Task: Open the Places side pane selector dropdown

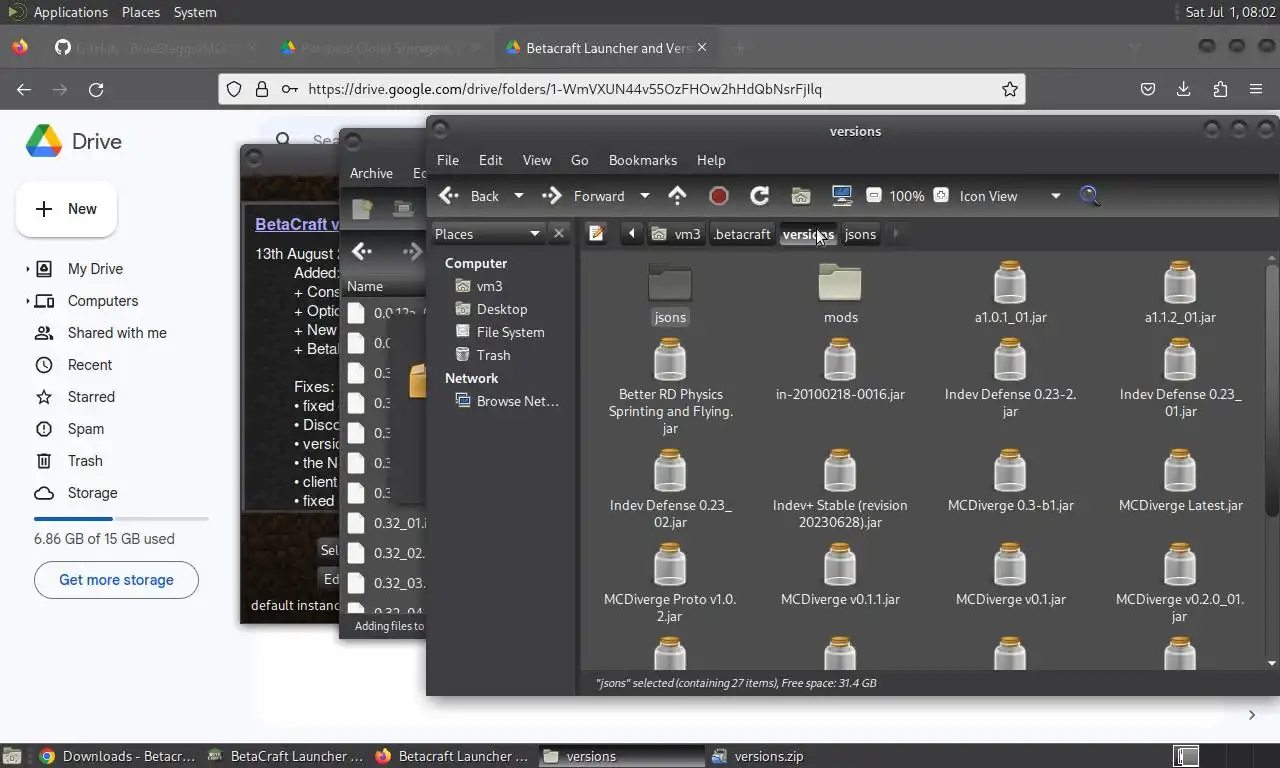Action: tap(488, 234)
